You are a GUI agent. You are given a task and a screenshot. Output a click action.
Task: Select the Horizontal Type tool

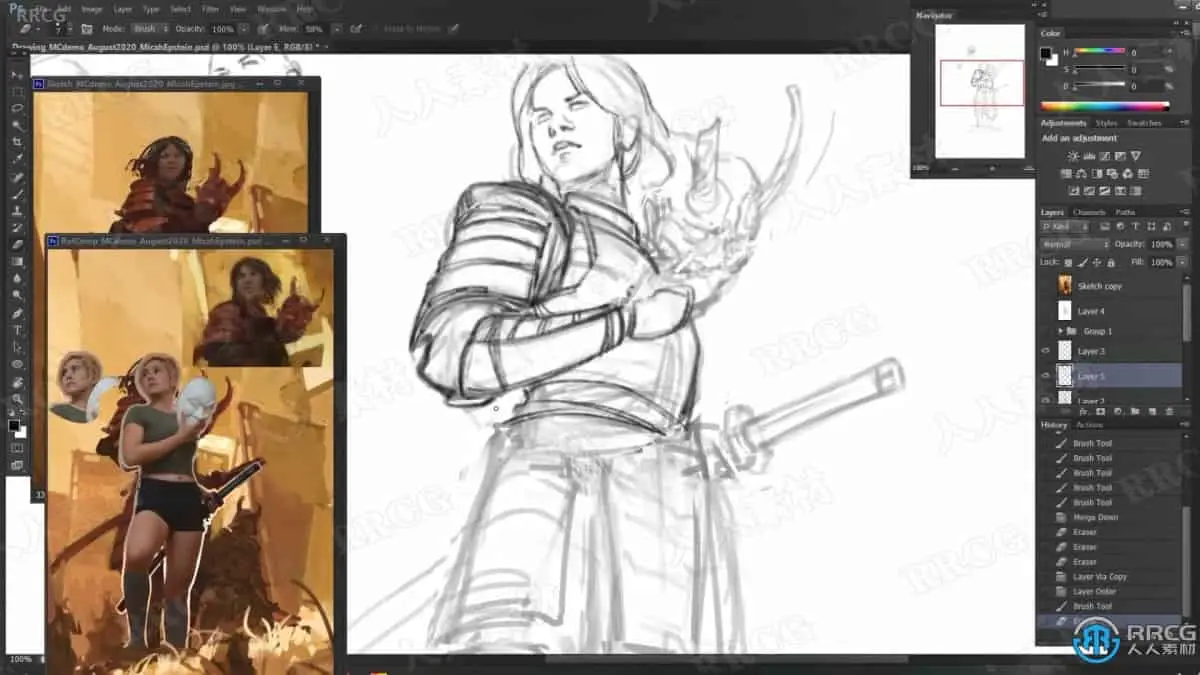pyautogui.click(x=18, y=330)
